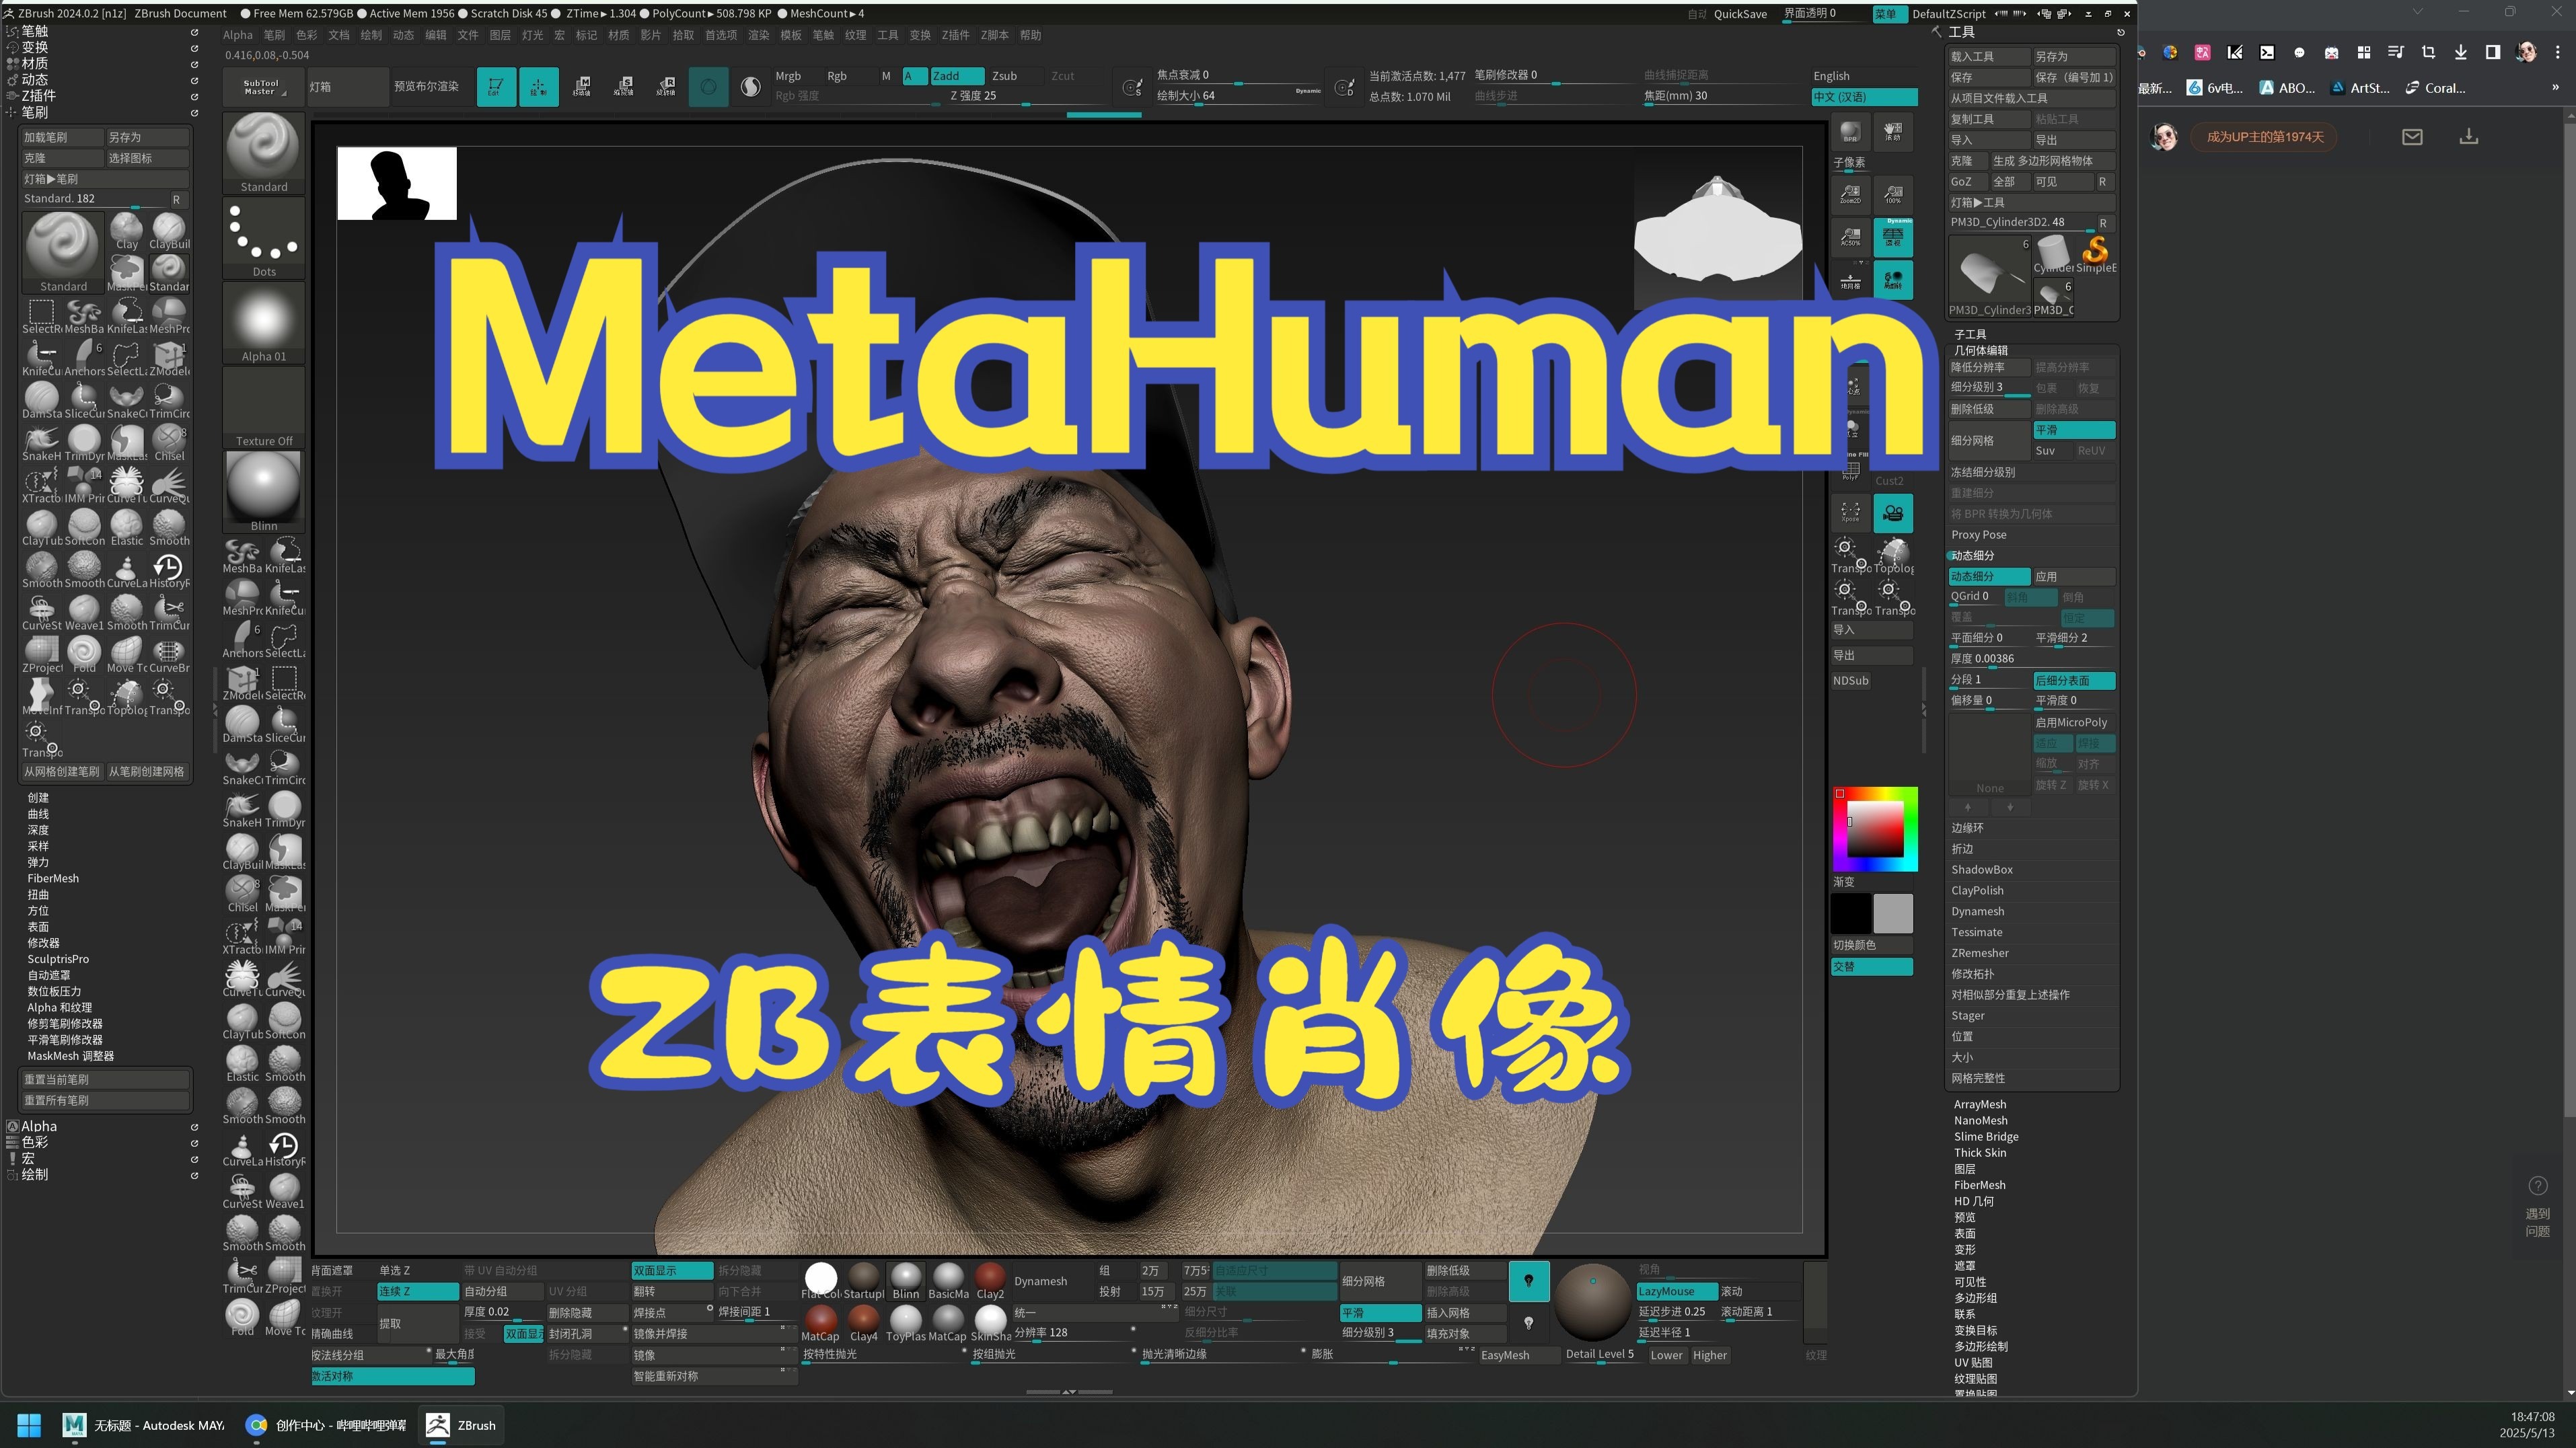Pick the Dots stroke icon
2576x1448 pixels.
[264, 238]
